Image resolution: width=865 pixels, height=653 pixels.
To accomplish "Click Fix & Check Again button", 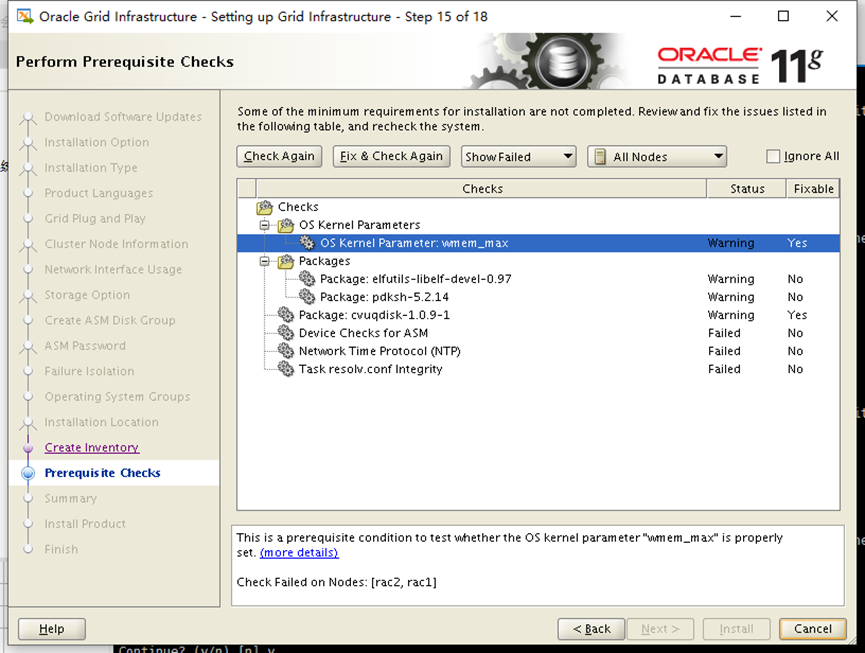I will point(392,157).
